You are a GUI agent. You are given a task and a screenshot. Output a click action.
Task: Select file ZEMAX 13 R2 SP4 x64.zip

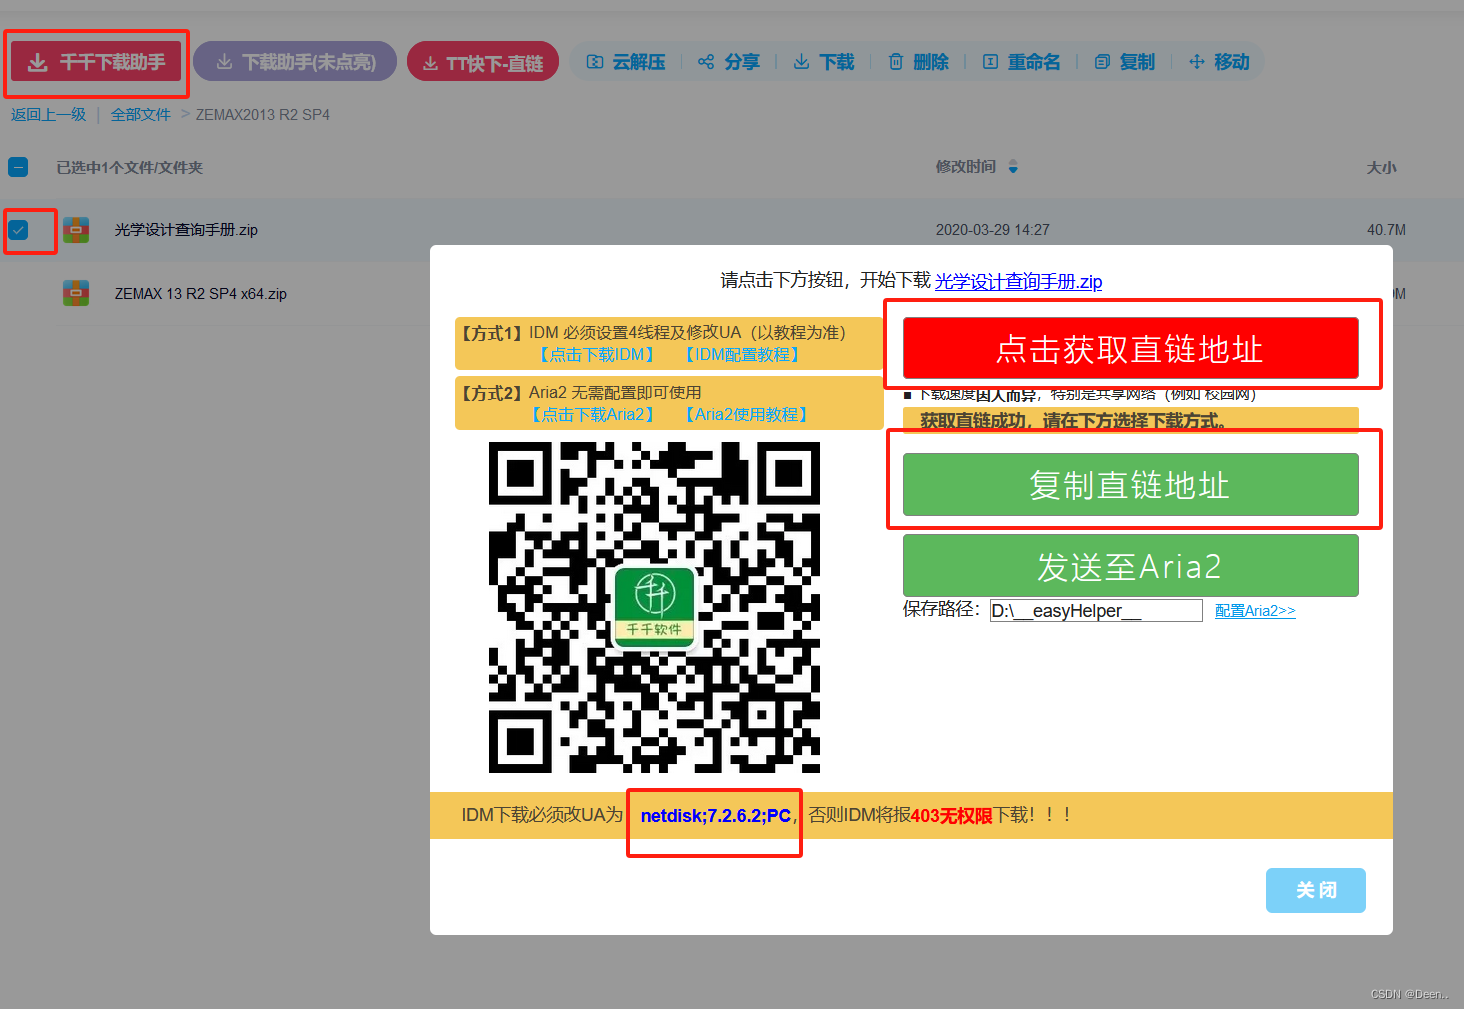coord(200,294)
